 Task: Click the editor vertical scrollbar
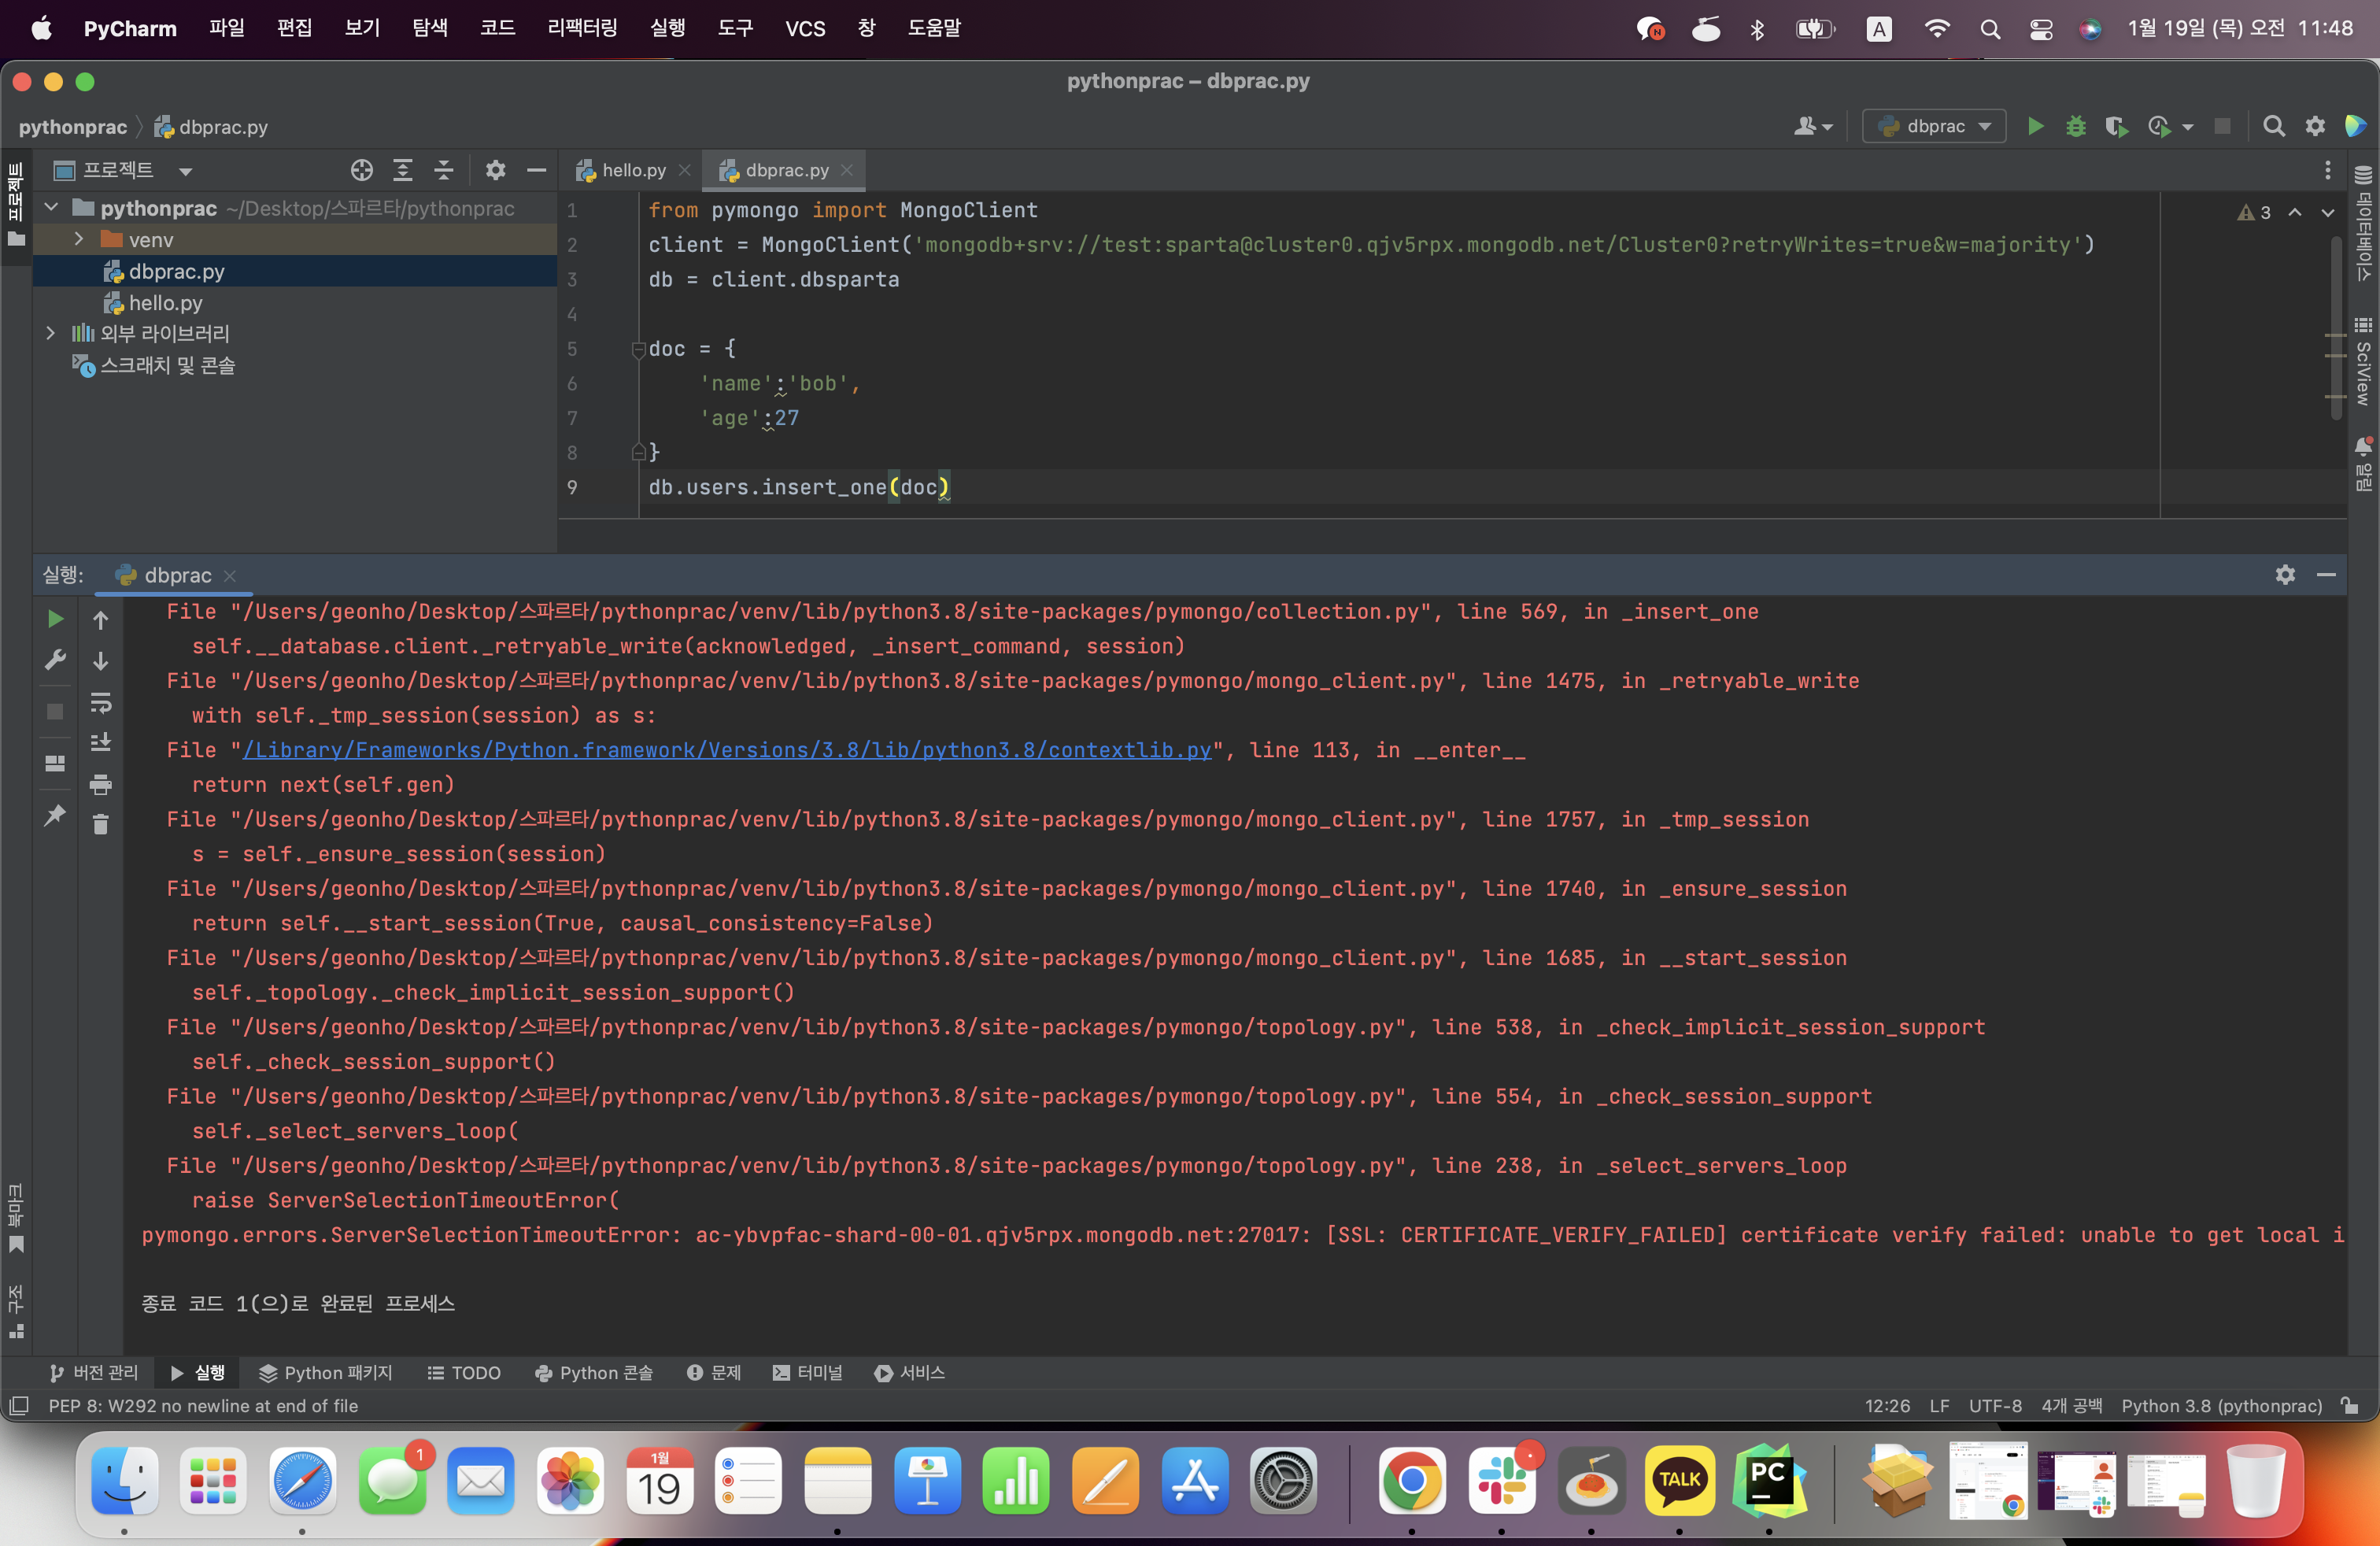tap(2336, 330)
